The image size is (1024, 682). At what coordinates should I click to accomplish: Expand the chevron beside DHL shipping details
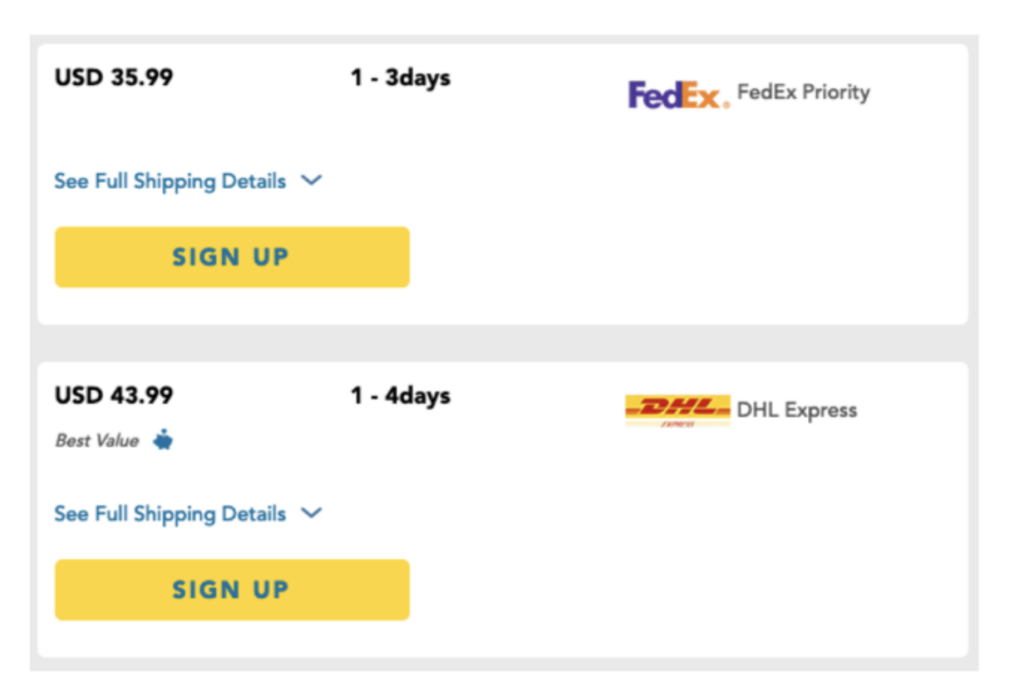[x=312, y=513]
